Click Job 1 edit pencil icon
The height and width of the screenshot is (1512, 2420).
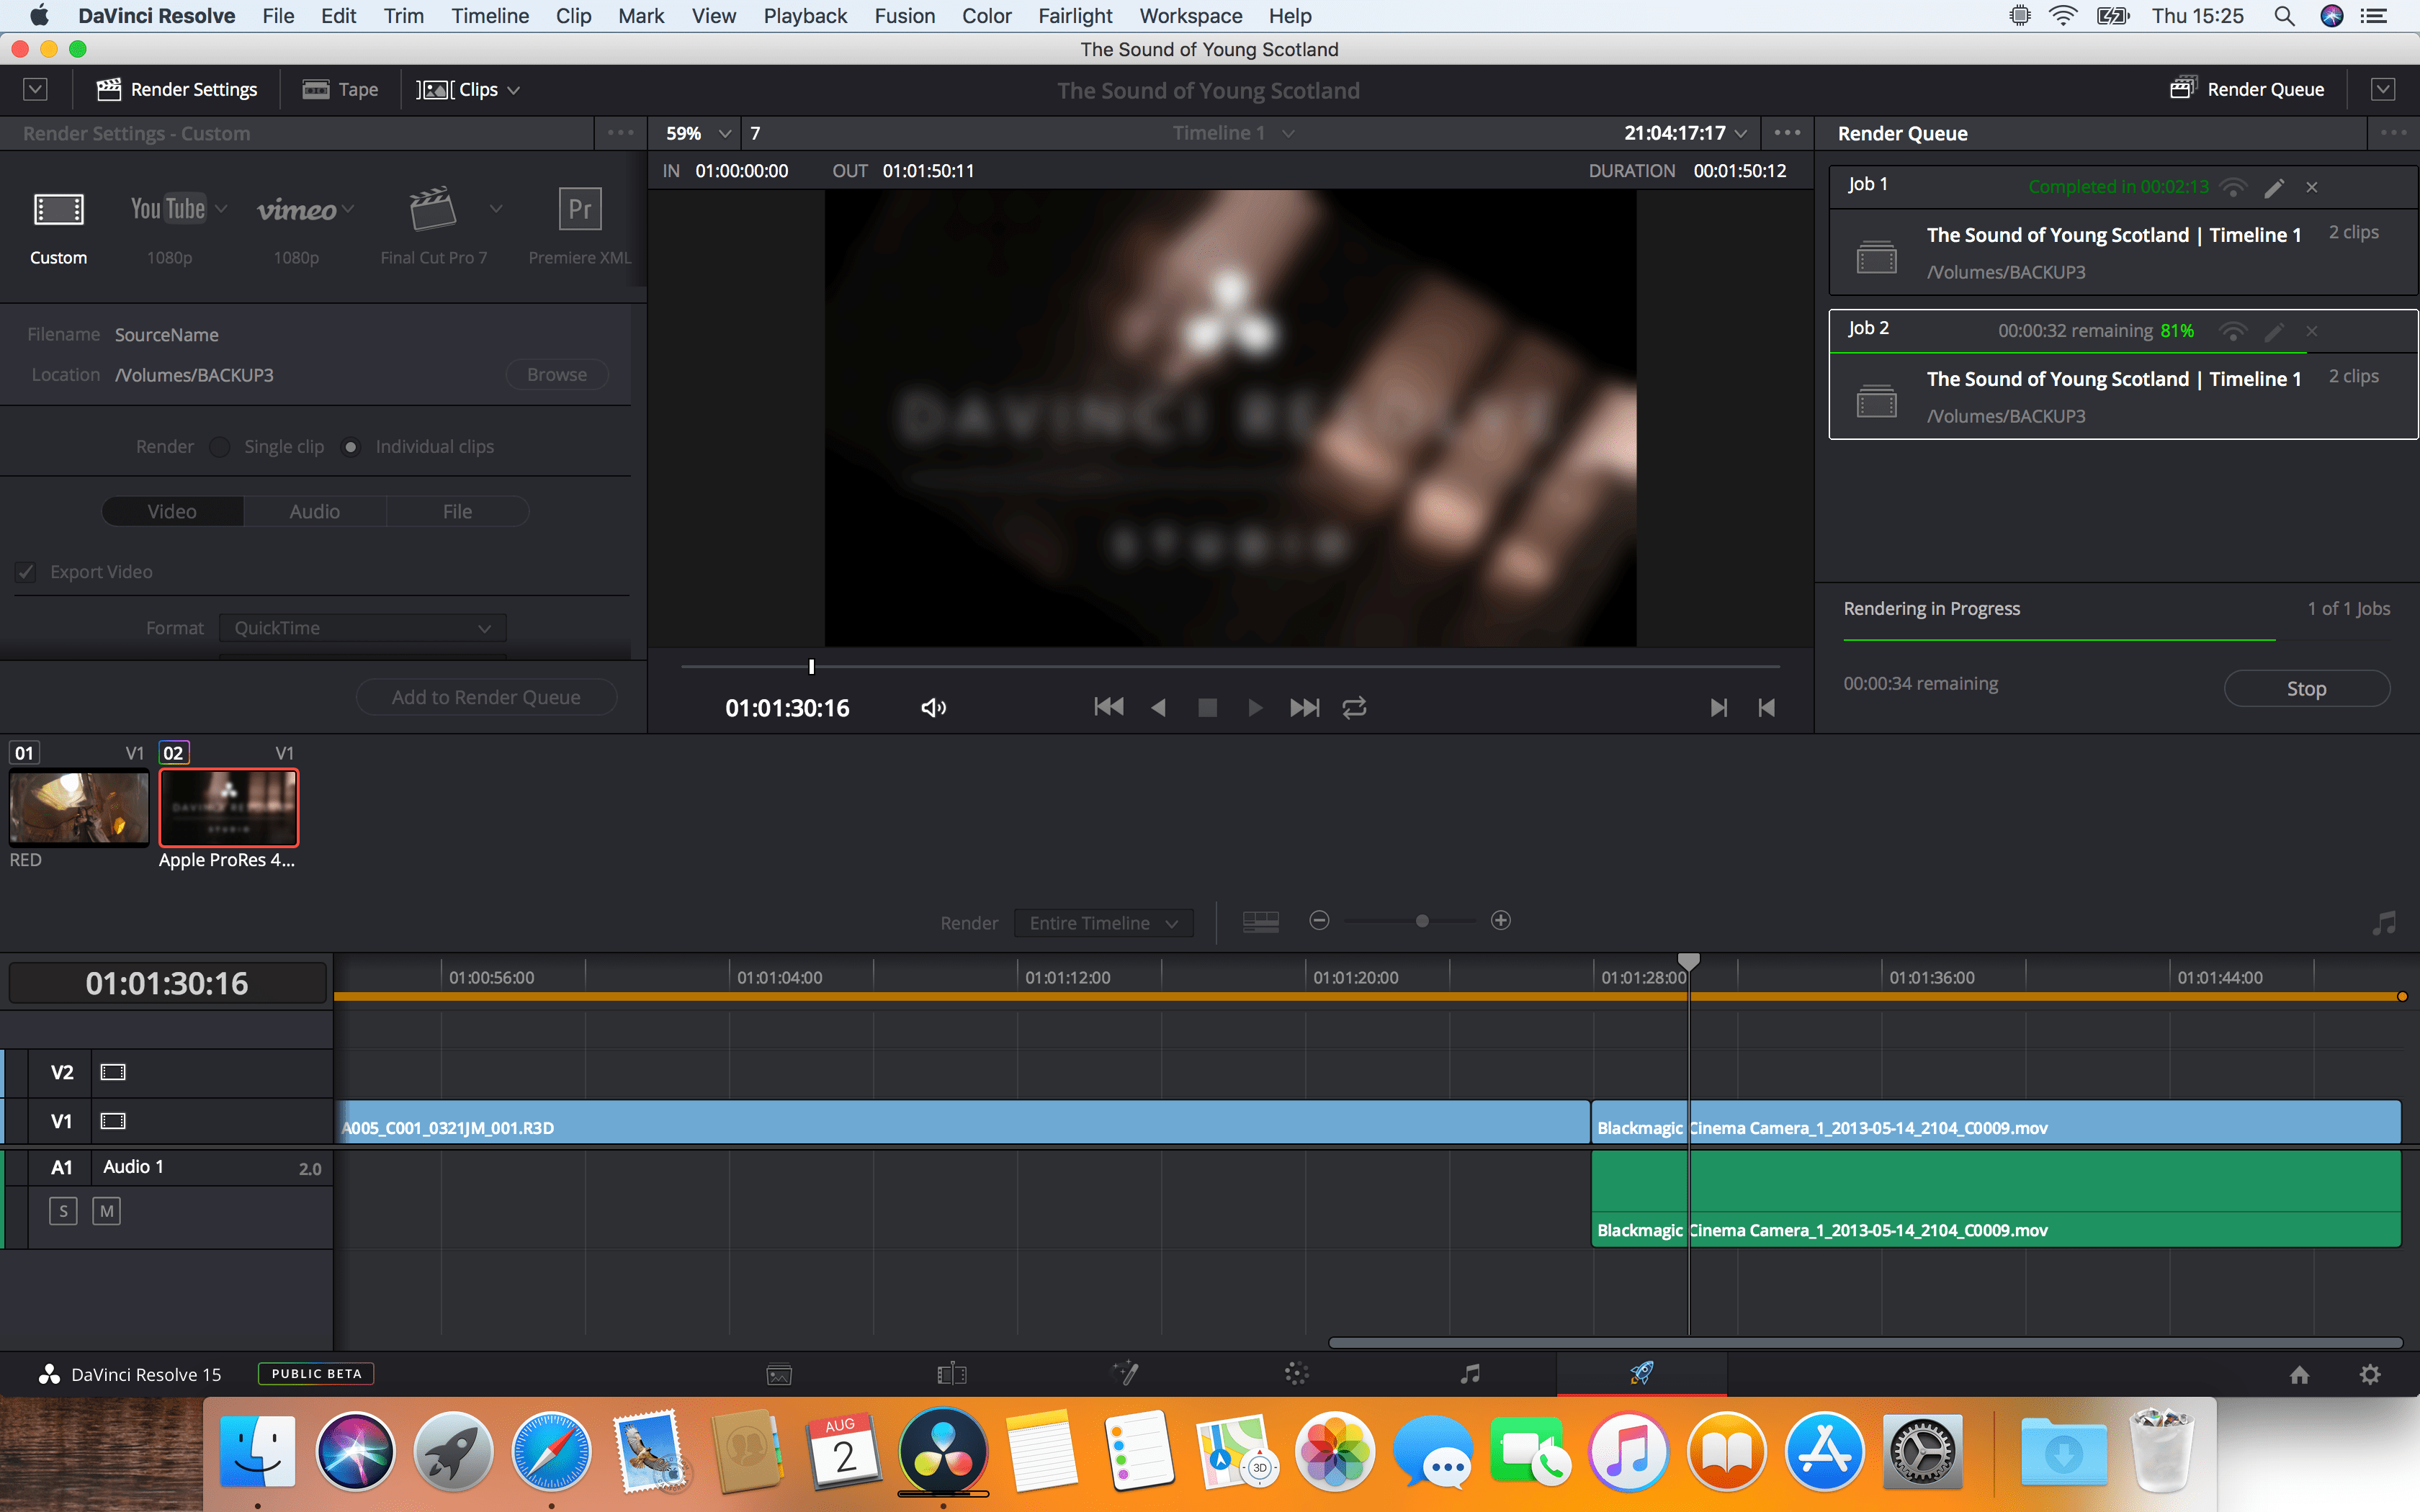click(x=2274, y=187)
